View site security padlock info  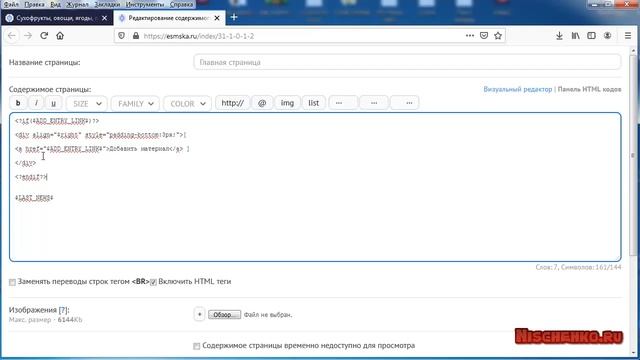(136, 36)
